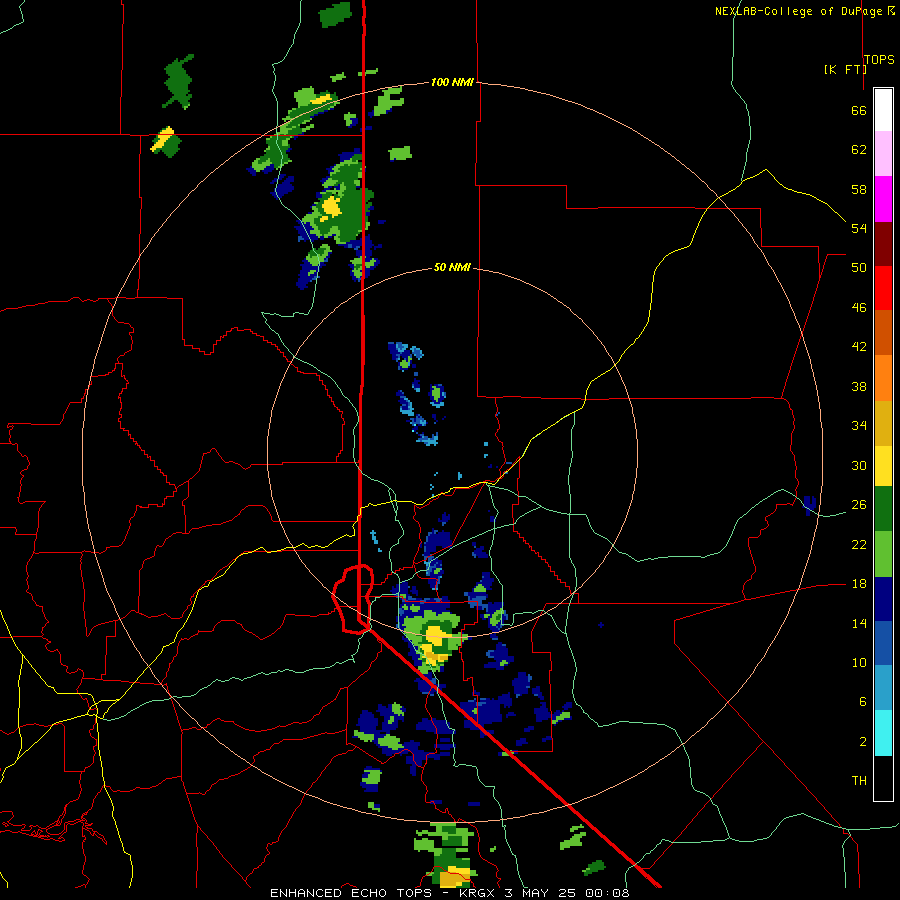Click the small navy echo near the east ring edge
Image resolution: width=900 pixels, height=900 pixels.
[809, 505]
